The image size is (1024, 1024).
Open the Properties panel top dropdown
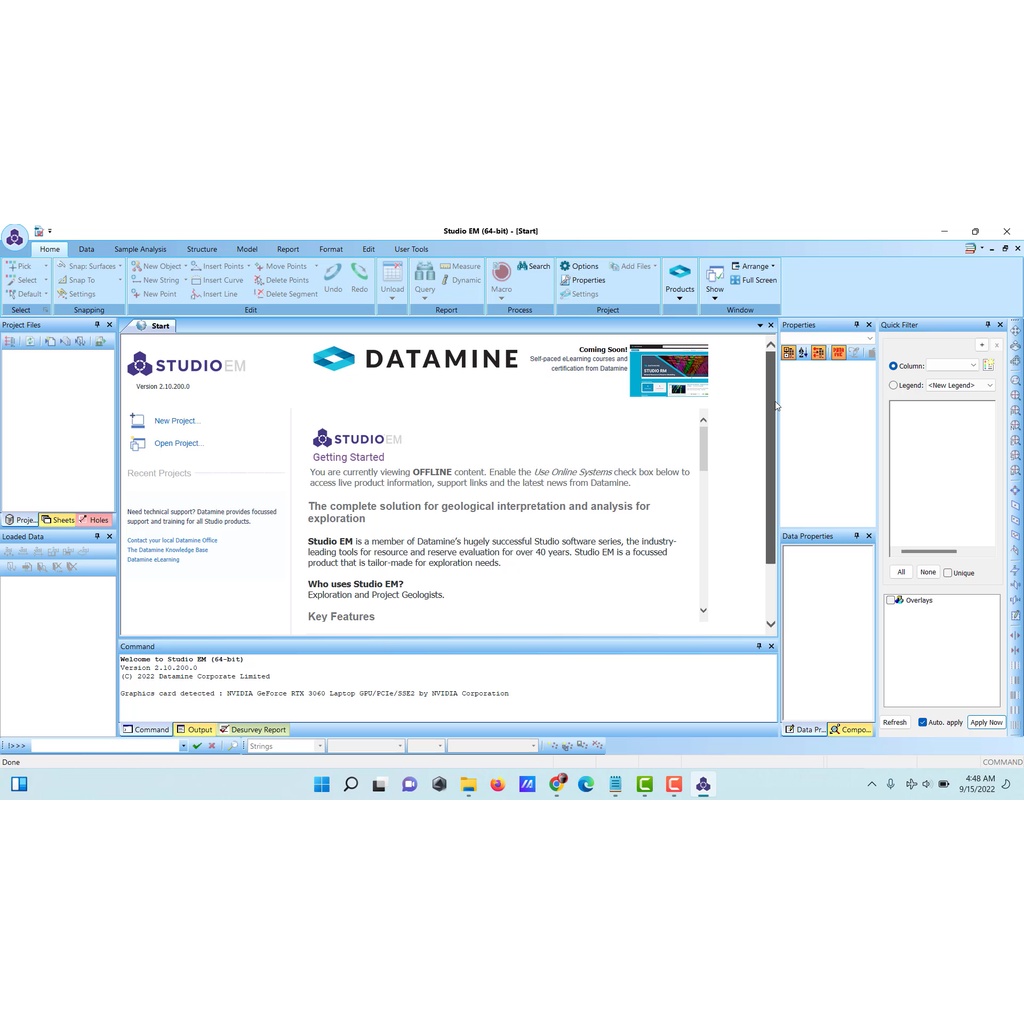(x=869, y=338)
